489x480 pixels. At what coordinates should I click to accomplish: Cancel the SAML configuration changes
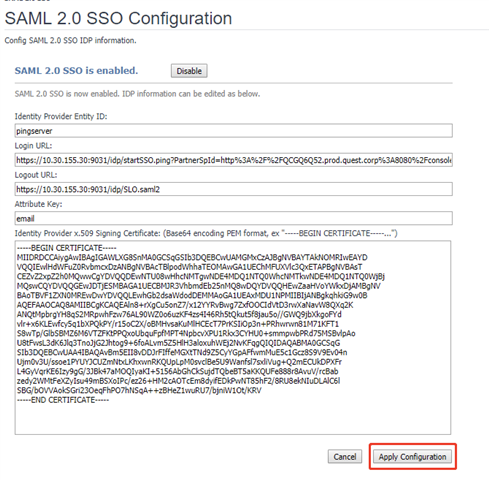coord(345,457)
